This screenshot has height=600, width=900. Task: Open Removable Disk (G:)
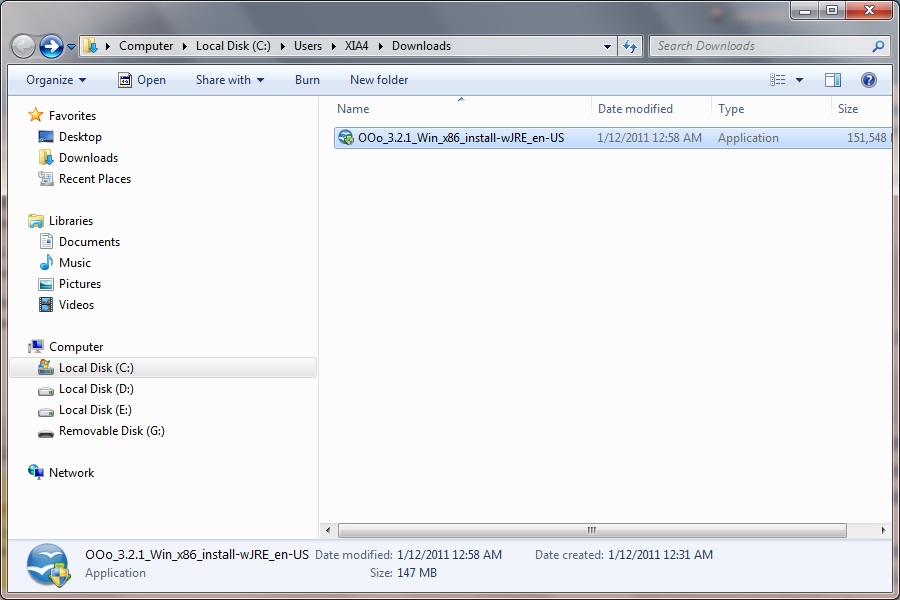click(112, 431)
